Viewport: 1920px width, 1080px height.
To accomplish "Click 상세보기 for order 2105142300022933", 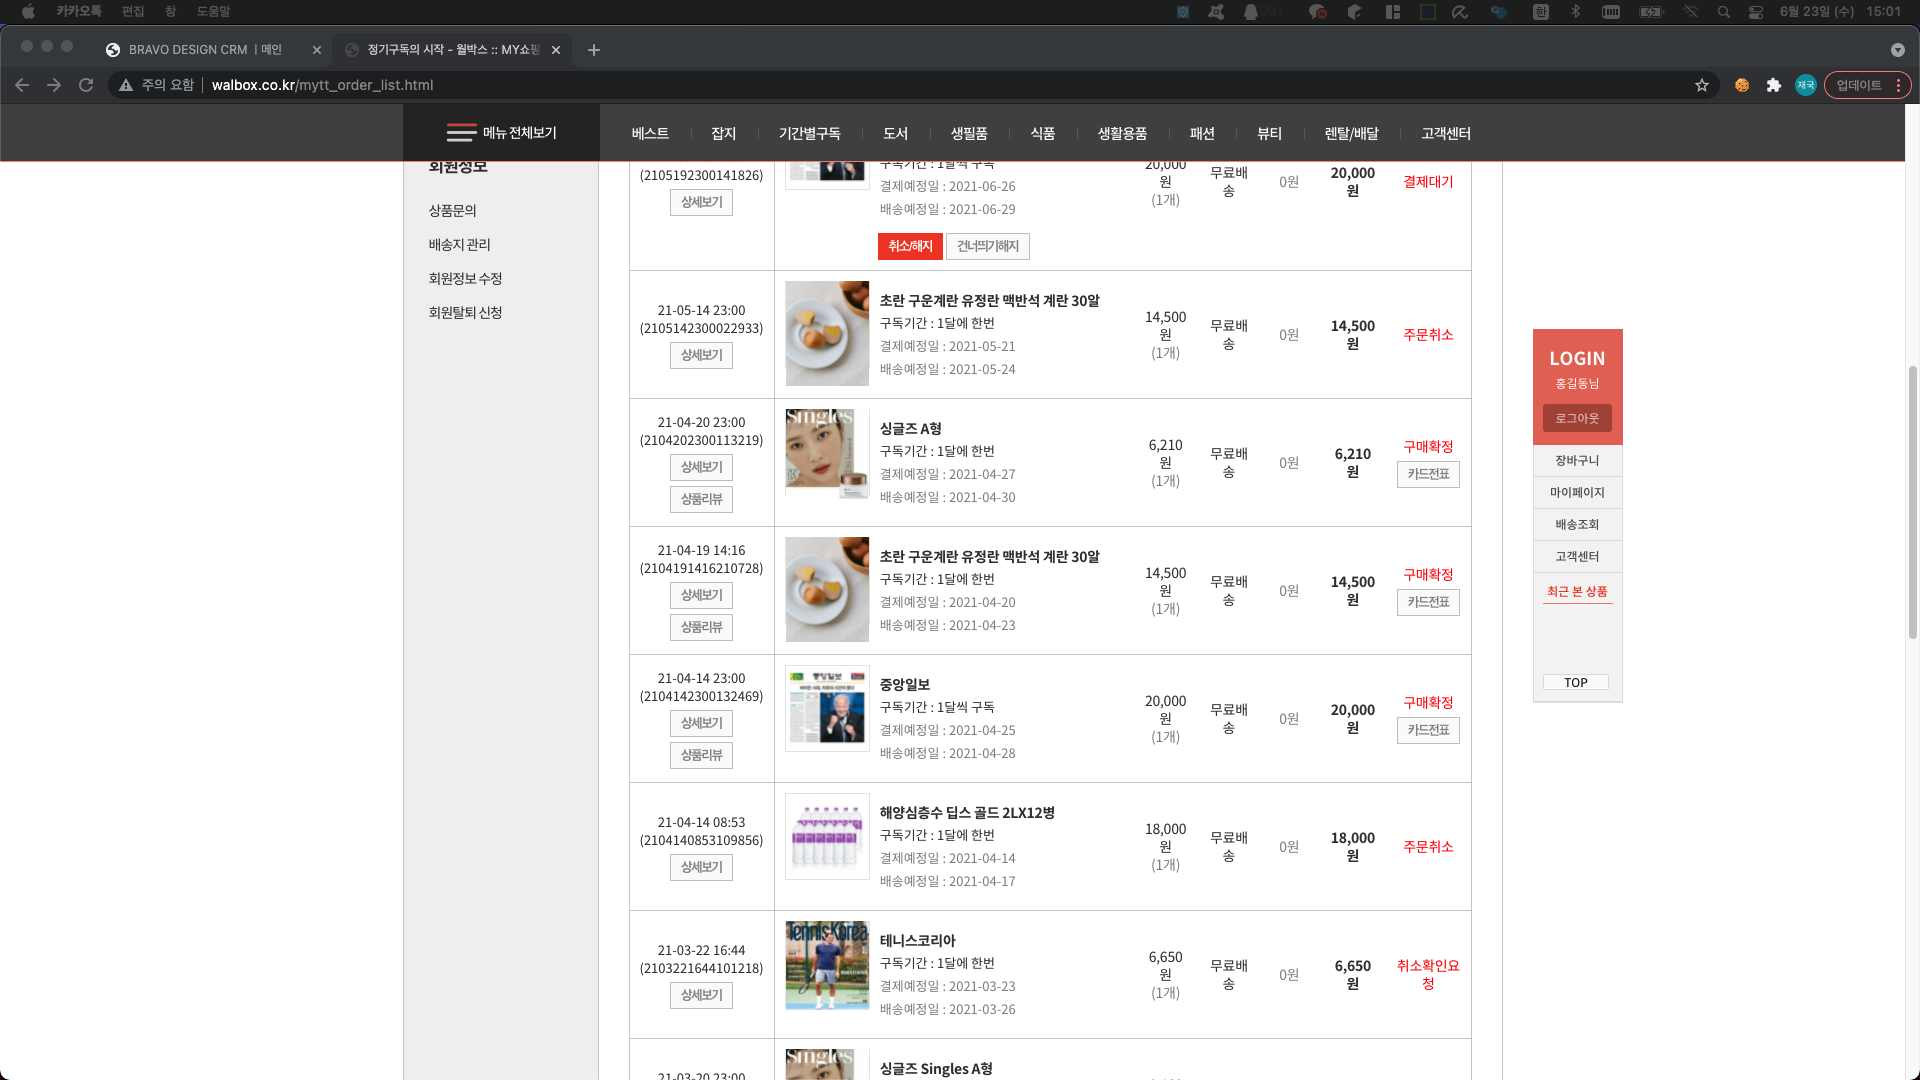I will coord(701,355).
